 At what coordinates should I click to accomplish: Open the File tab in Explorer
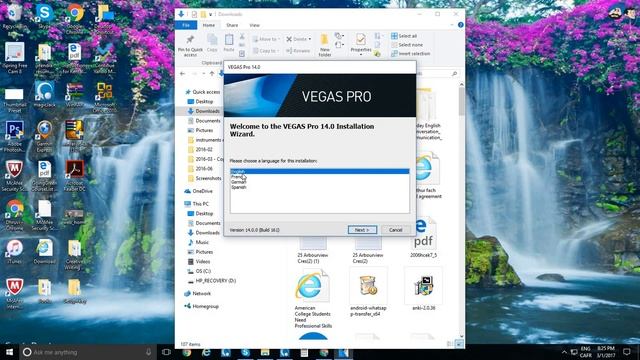[x=186, y=25]
